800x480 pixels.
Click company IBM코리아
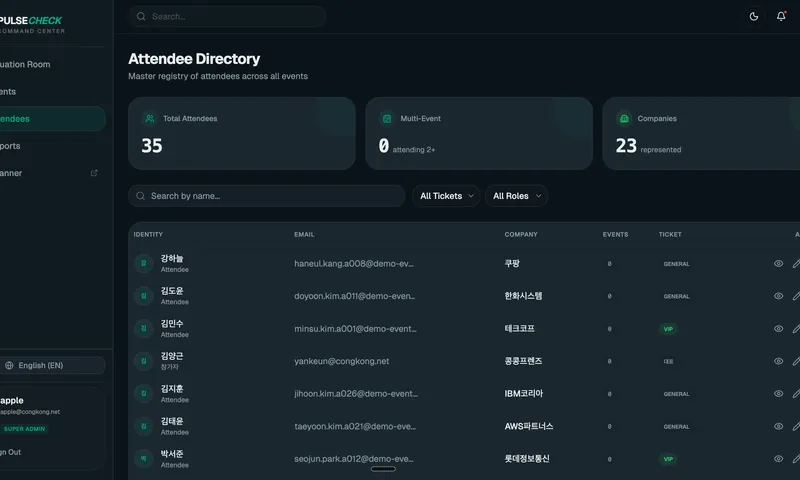[523, 394]
